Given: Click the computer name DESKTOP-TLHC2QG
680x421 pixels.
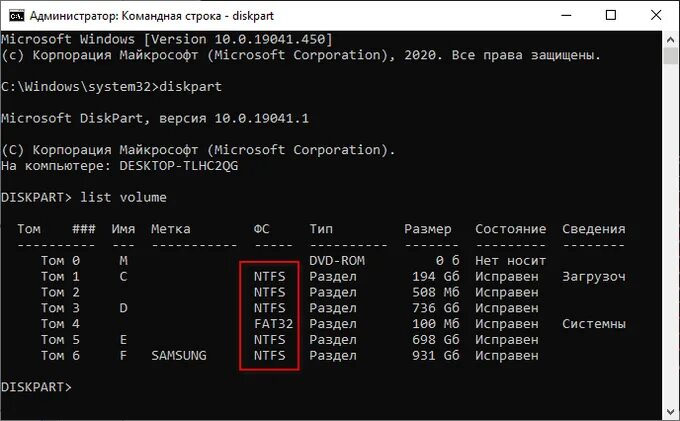Looking at the screenshot, I should [x=179, y=166].
